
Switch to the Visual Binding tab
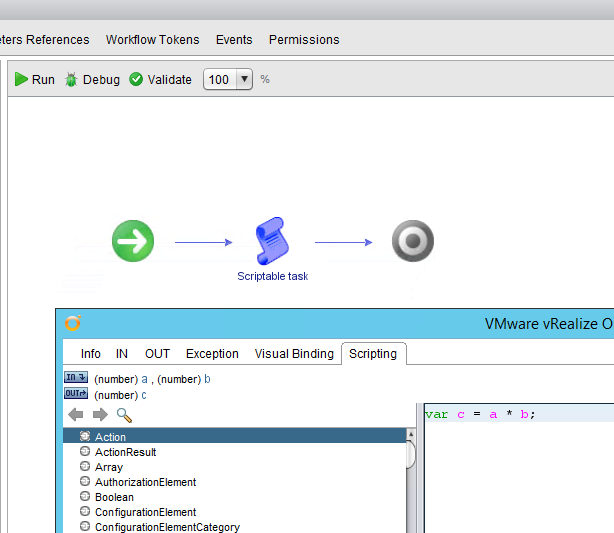click(x=294, y=354)
